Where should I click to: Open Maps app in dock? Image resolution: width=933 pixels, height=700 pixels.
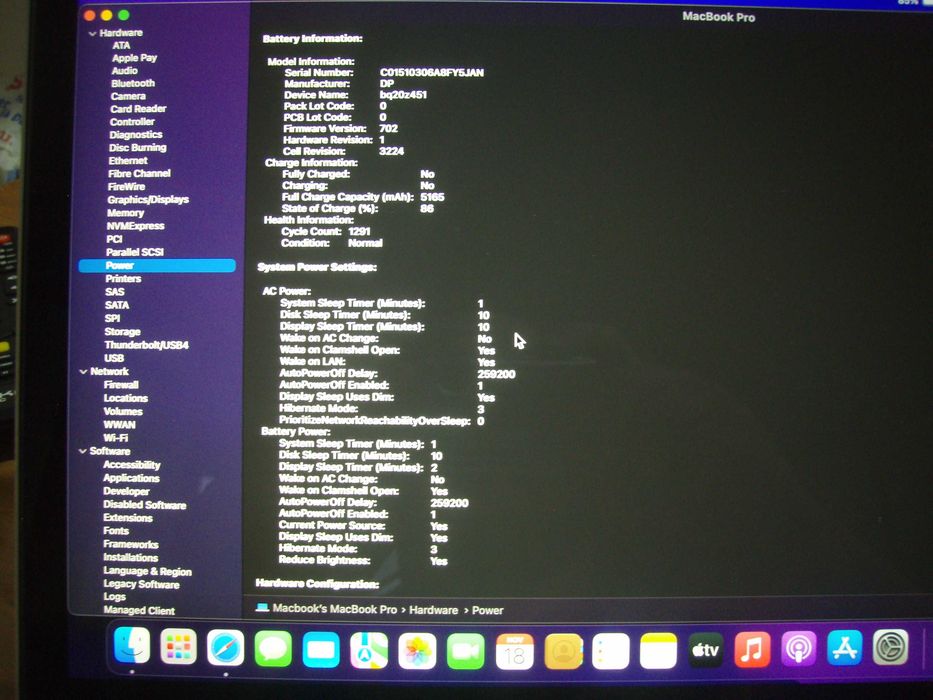369,650
